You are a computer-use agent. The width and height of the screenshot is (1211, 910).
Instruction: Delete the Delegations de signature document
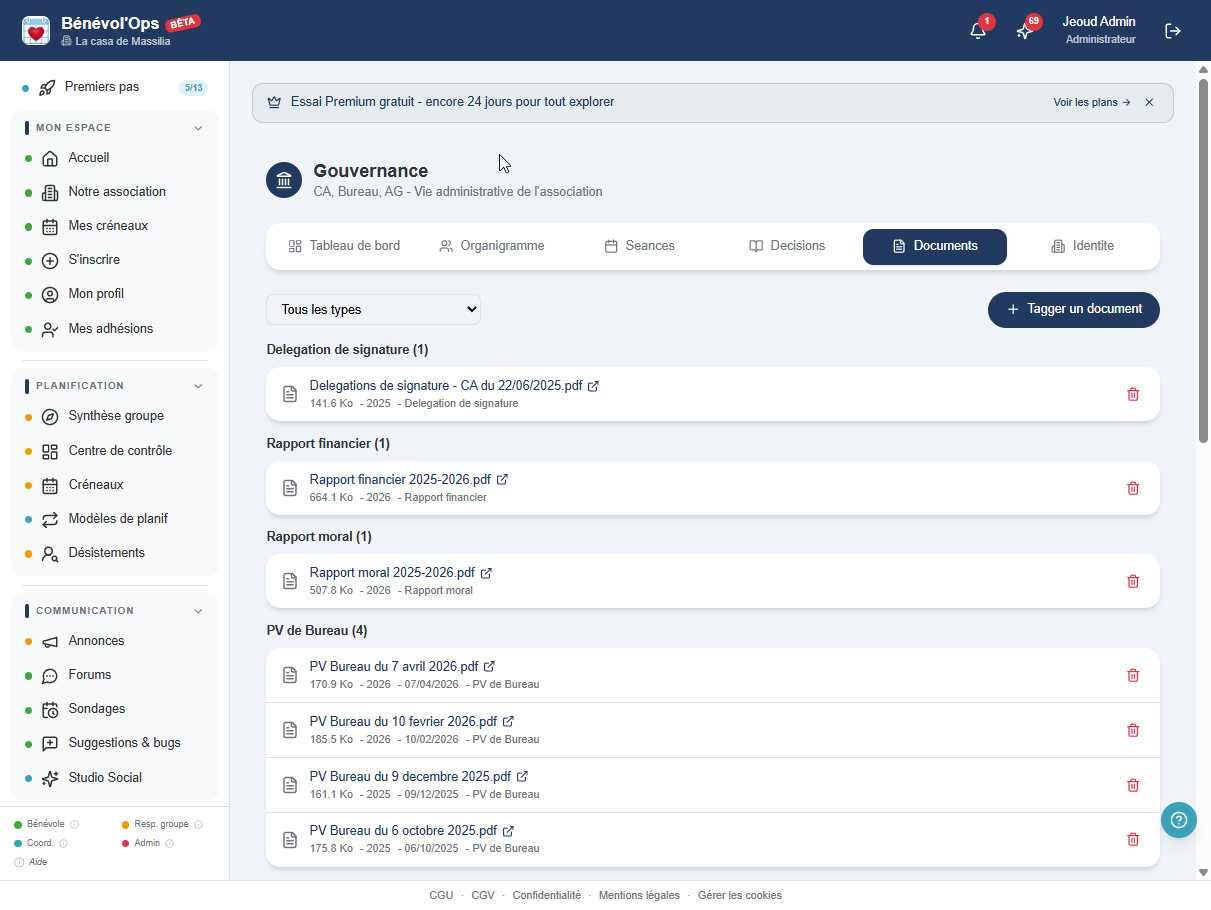pos(1133,394)
